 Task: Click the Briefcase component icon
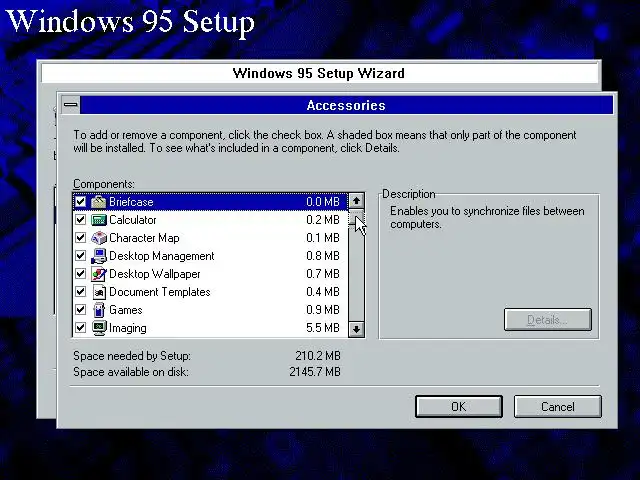[x=98, y=202]
